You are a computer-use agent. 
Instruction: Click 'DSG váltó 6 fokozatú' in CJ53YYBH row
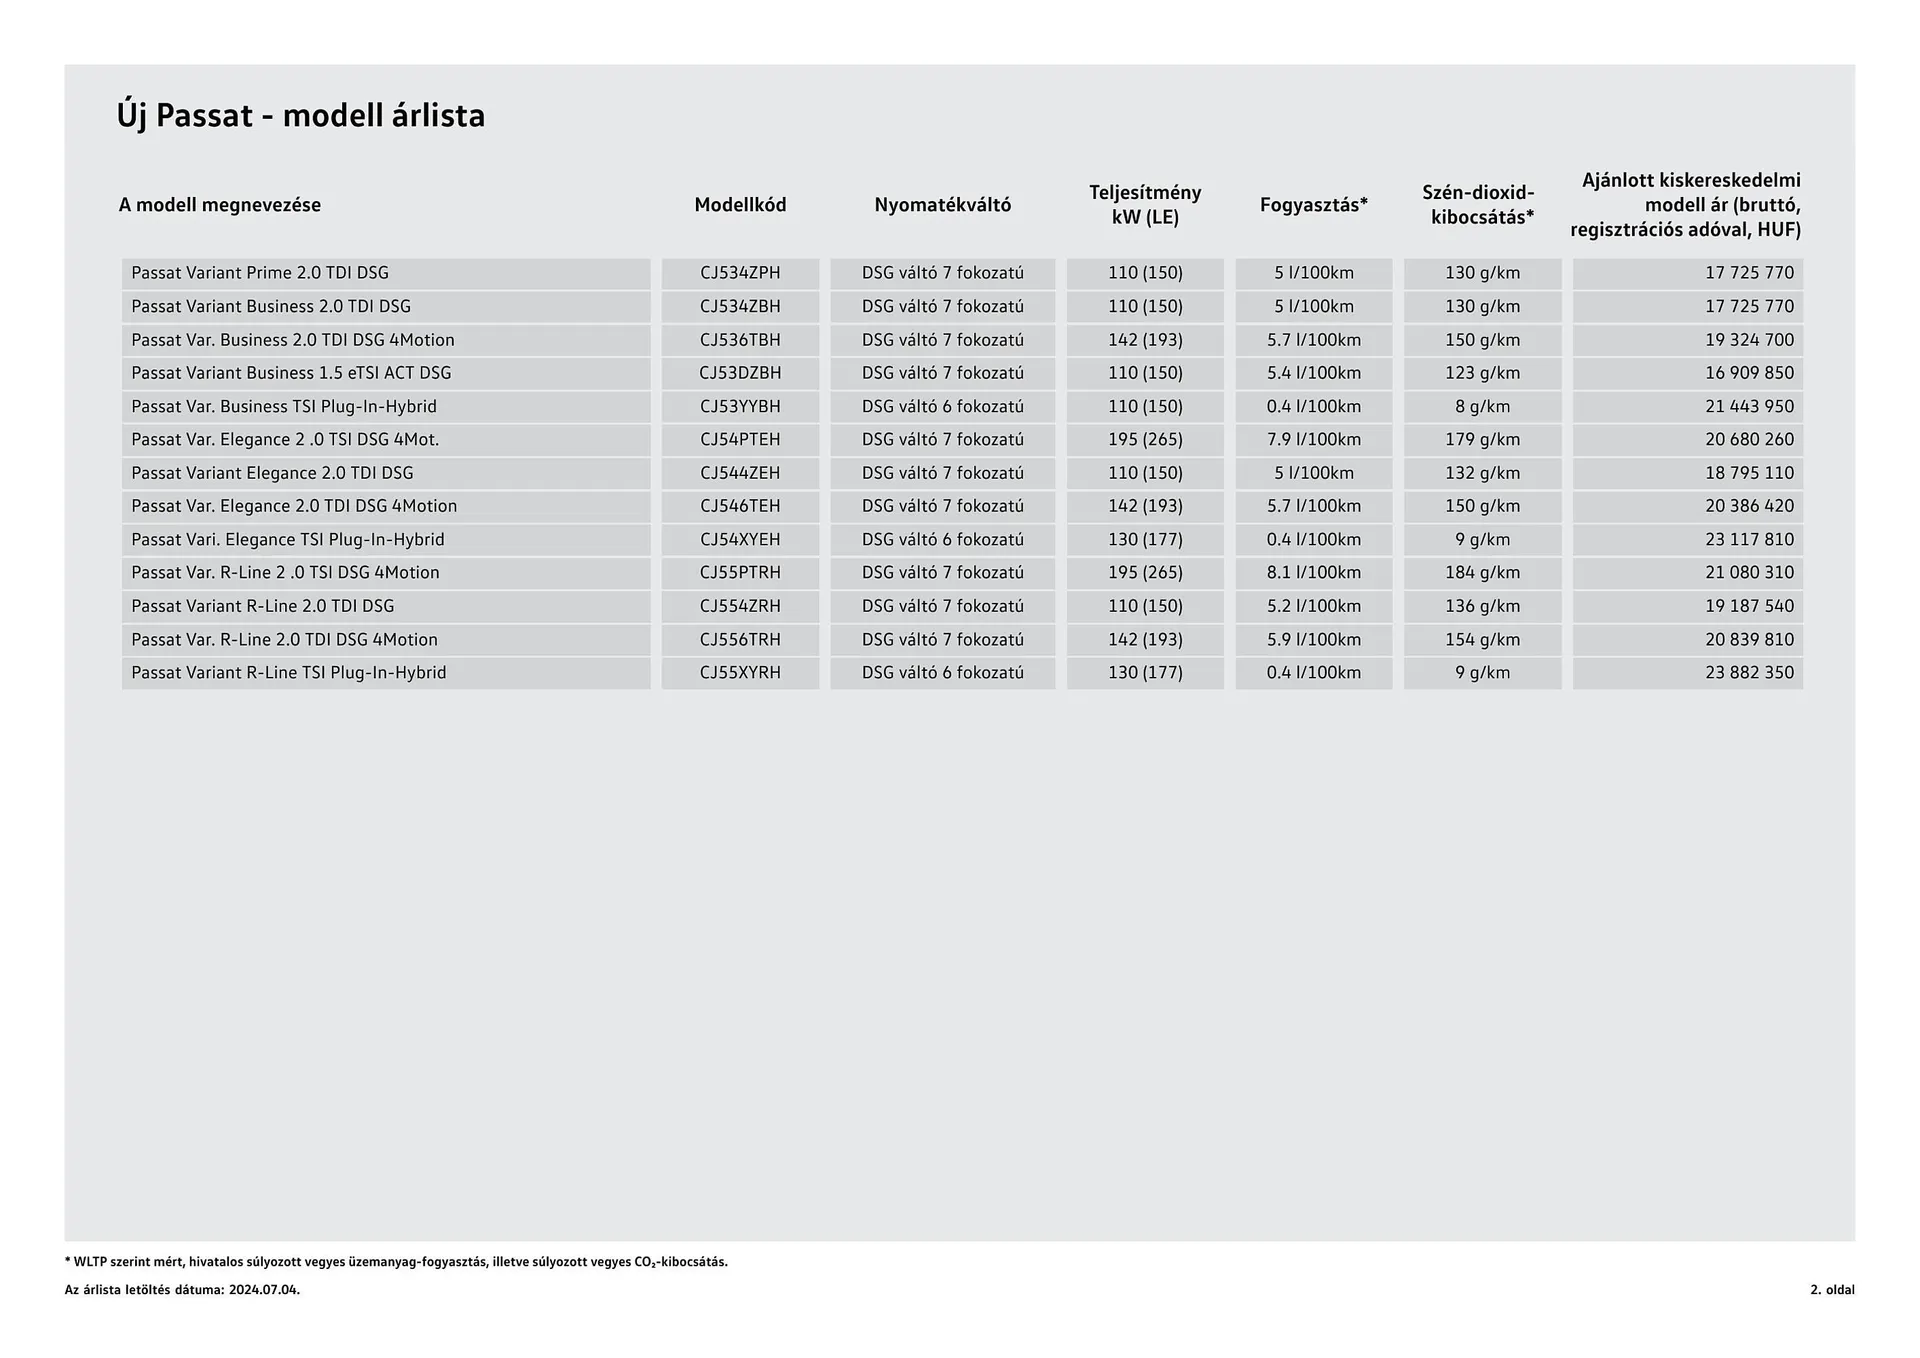coord(942,406)
